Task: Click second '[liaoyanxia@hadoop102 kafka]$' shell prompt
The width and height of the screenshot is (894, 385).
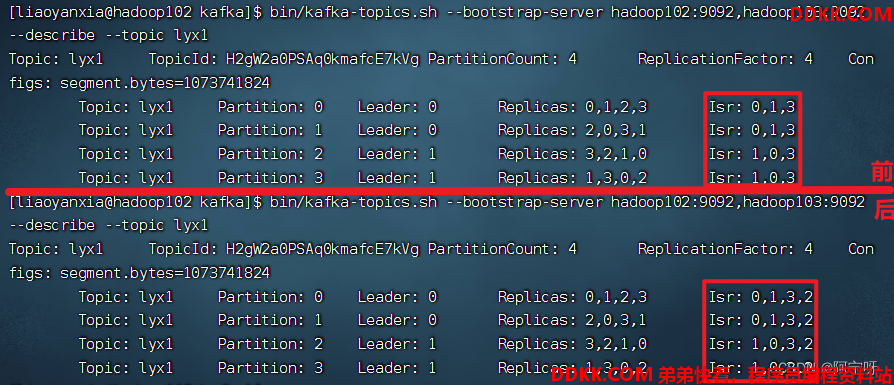Action: click(135, 202)
